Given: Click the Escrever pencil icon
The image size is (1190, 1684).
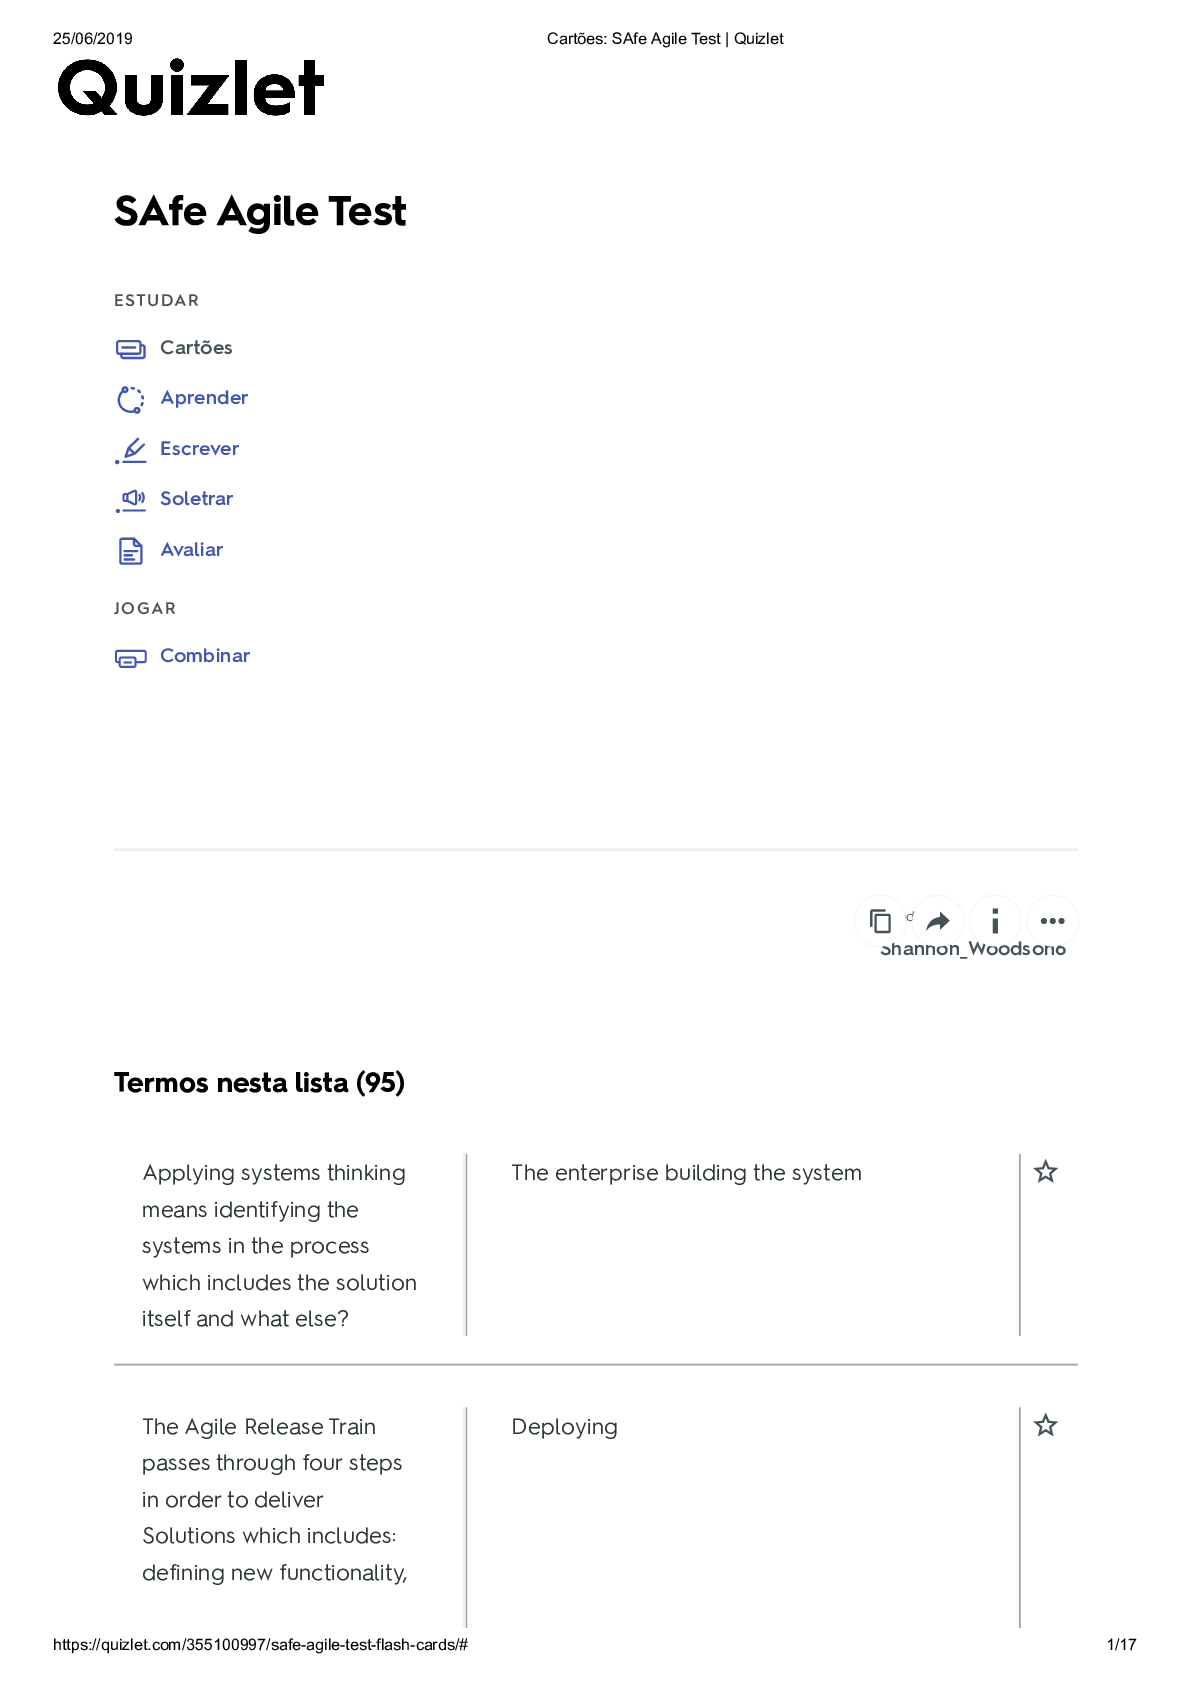Looking at the screenshot, I should pos(130,450).
